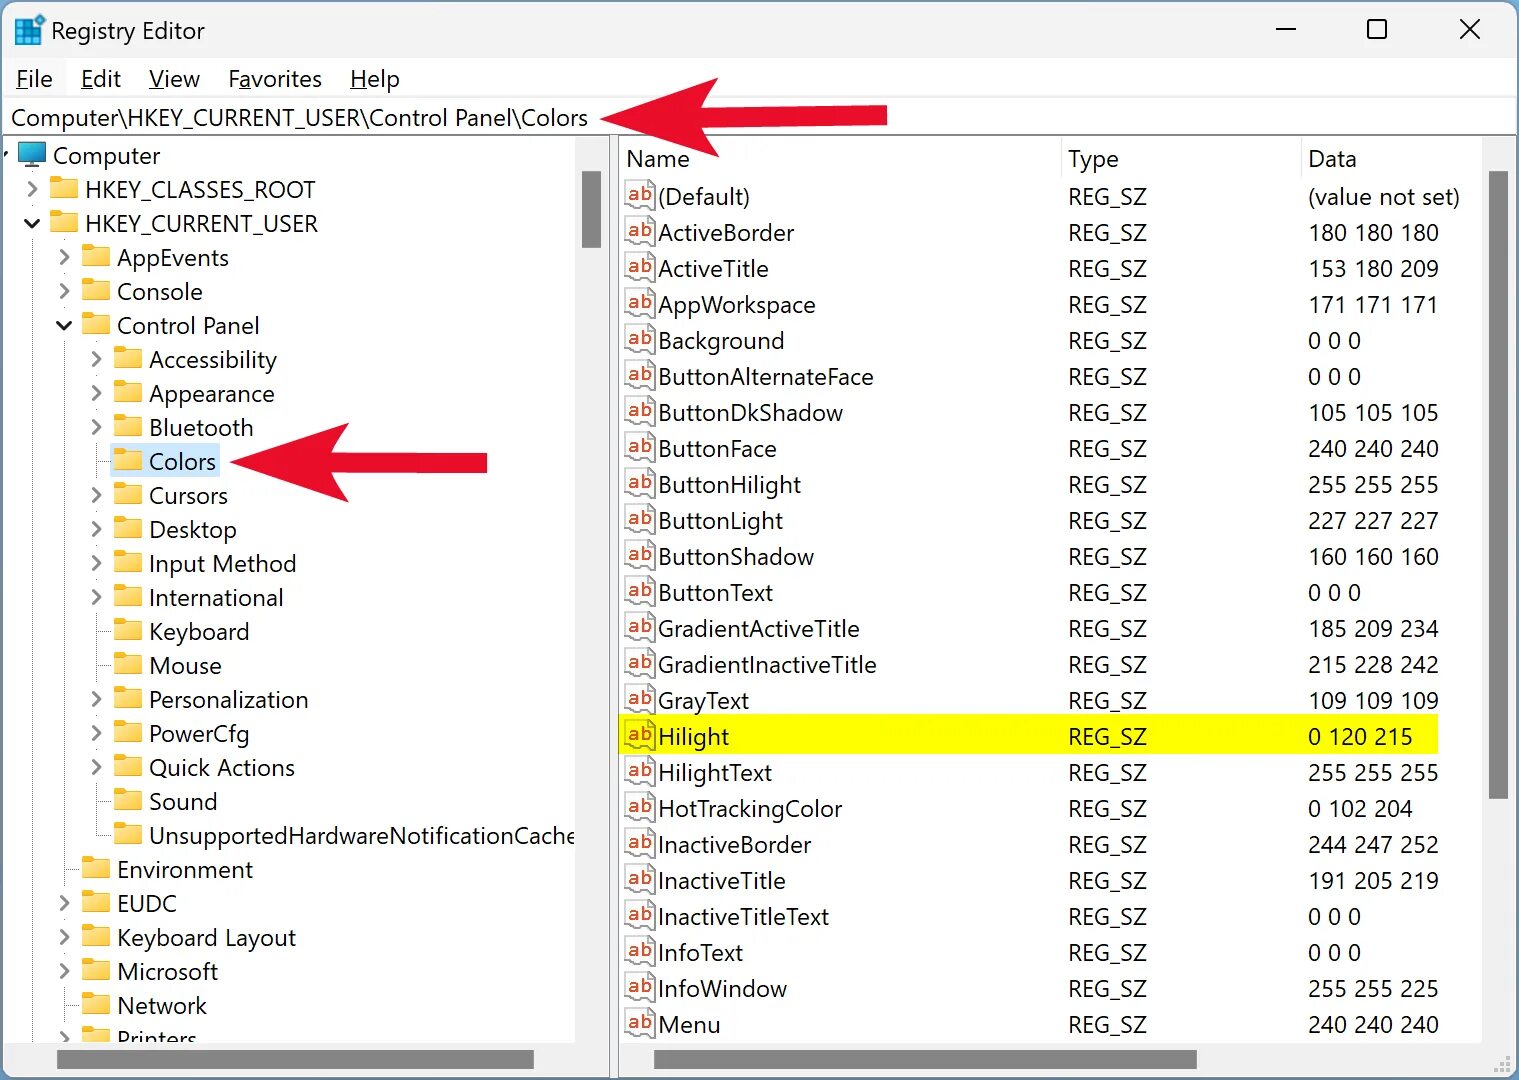Select the Mouse key in tree
The image size is (1519, 1080).
pos(185,665)
